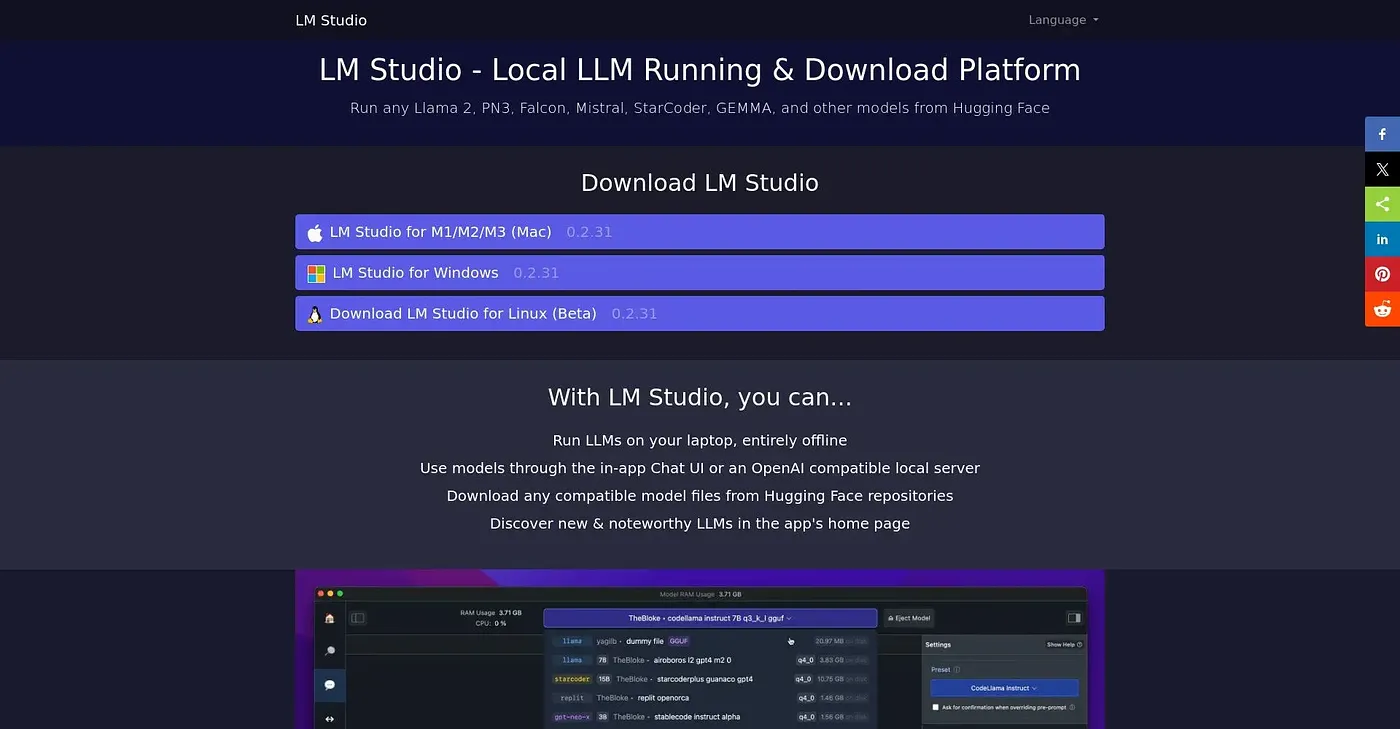The width and height of the screenshot is (1400, 729).
Task: Toggle the right settings panel icon
Action: (x=1074, y=618)
